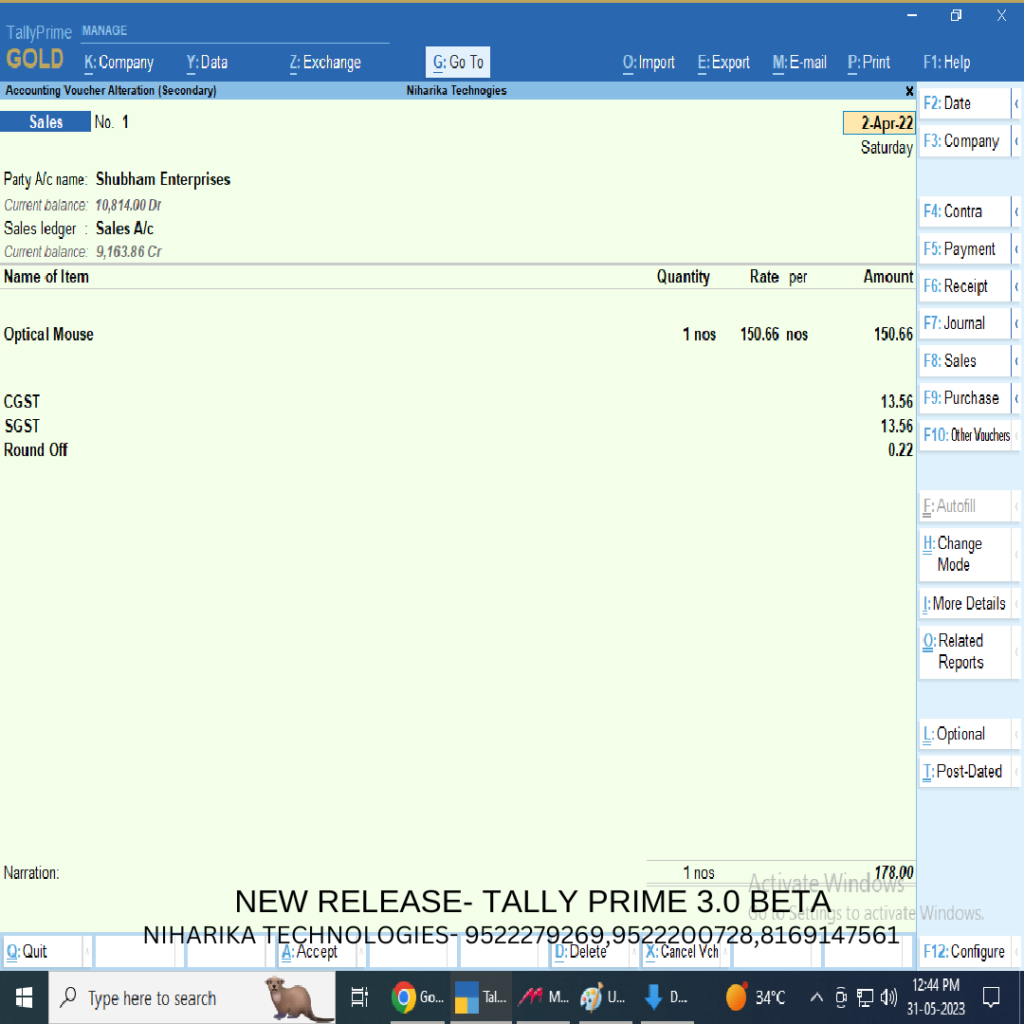The width and height of the screenshot is (1024, 1024).
Task: Open the E: Export menu
Action: pos(724,63)
